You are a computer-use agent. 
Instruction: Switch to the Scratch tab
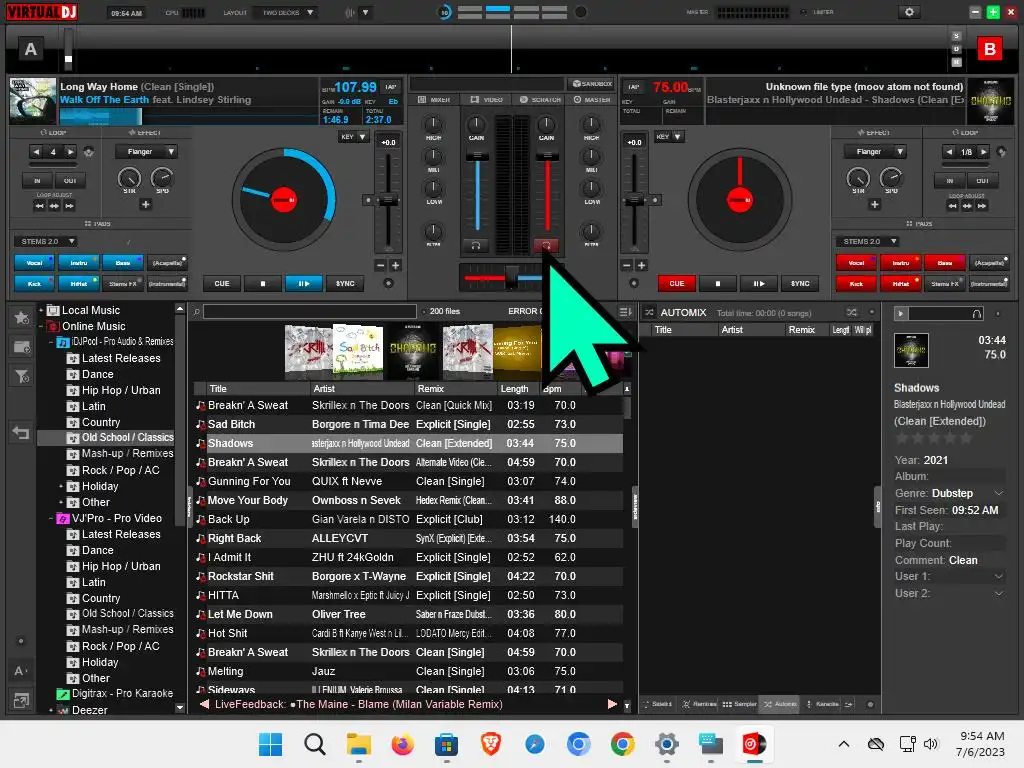tap(540, 100)
